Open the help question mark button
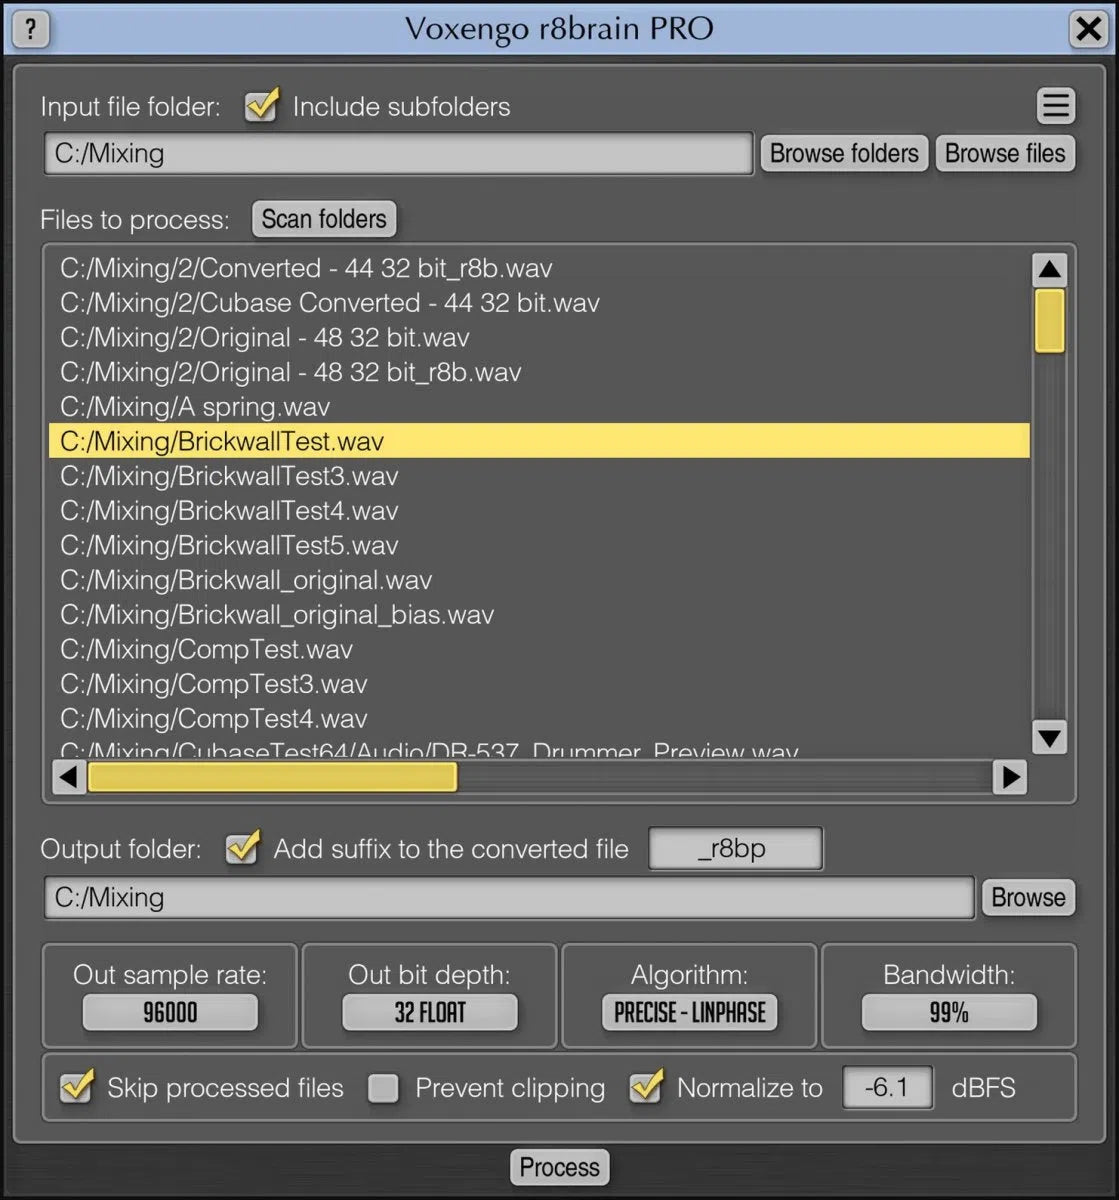Image resolution: width=1119 pixels, height=1200 pixels. pos(30,28)
